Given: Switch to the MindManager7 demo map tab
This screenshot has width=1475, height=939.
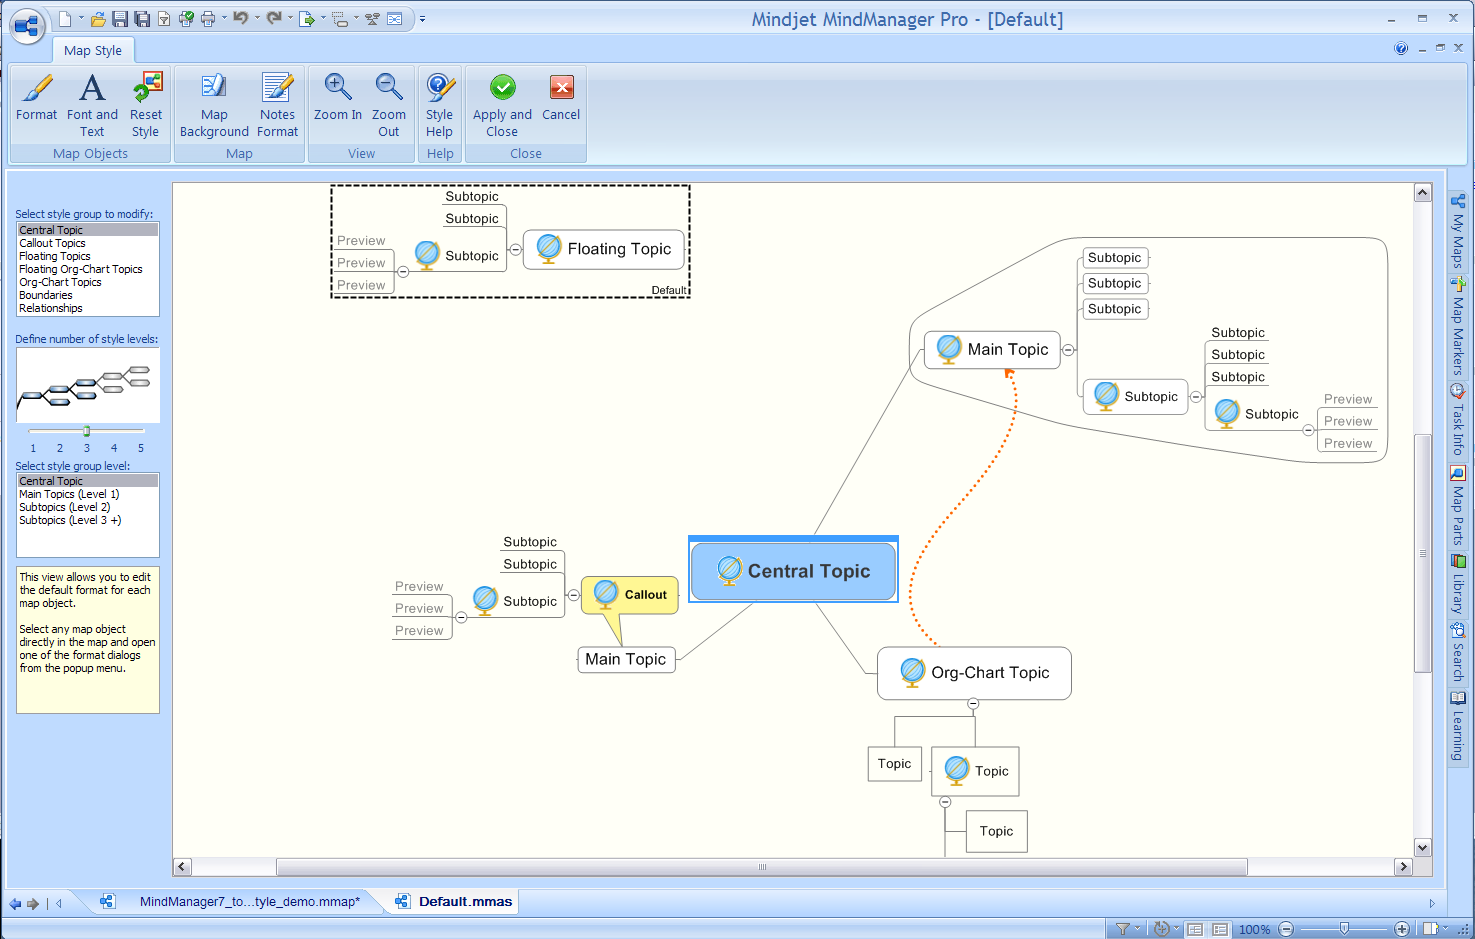Looking at the screenshot, I should click(x=249, y=902).
